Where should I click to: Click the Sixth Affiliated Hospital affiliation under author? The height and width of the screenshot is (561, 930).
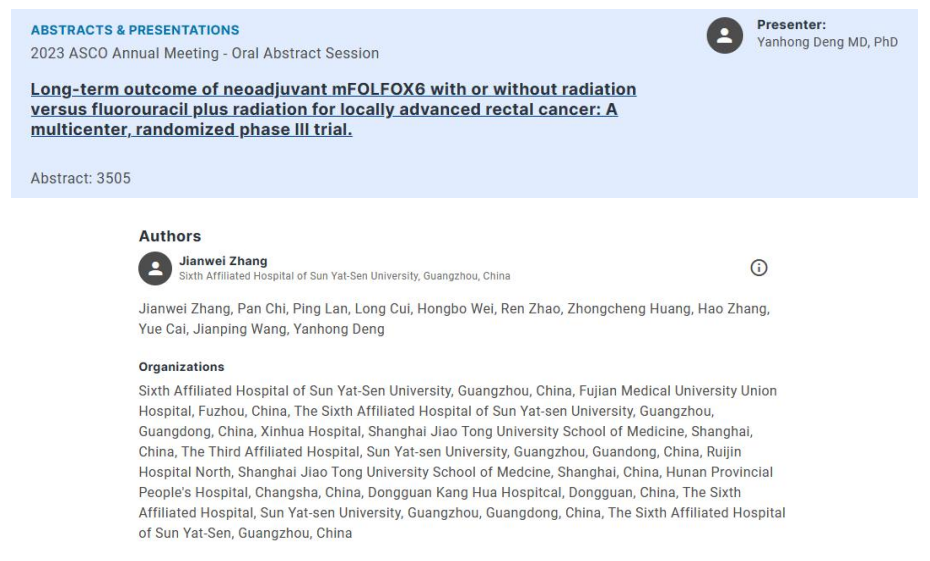coord(345,276)
